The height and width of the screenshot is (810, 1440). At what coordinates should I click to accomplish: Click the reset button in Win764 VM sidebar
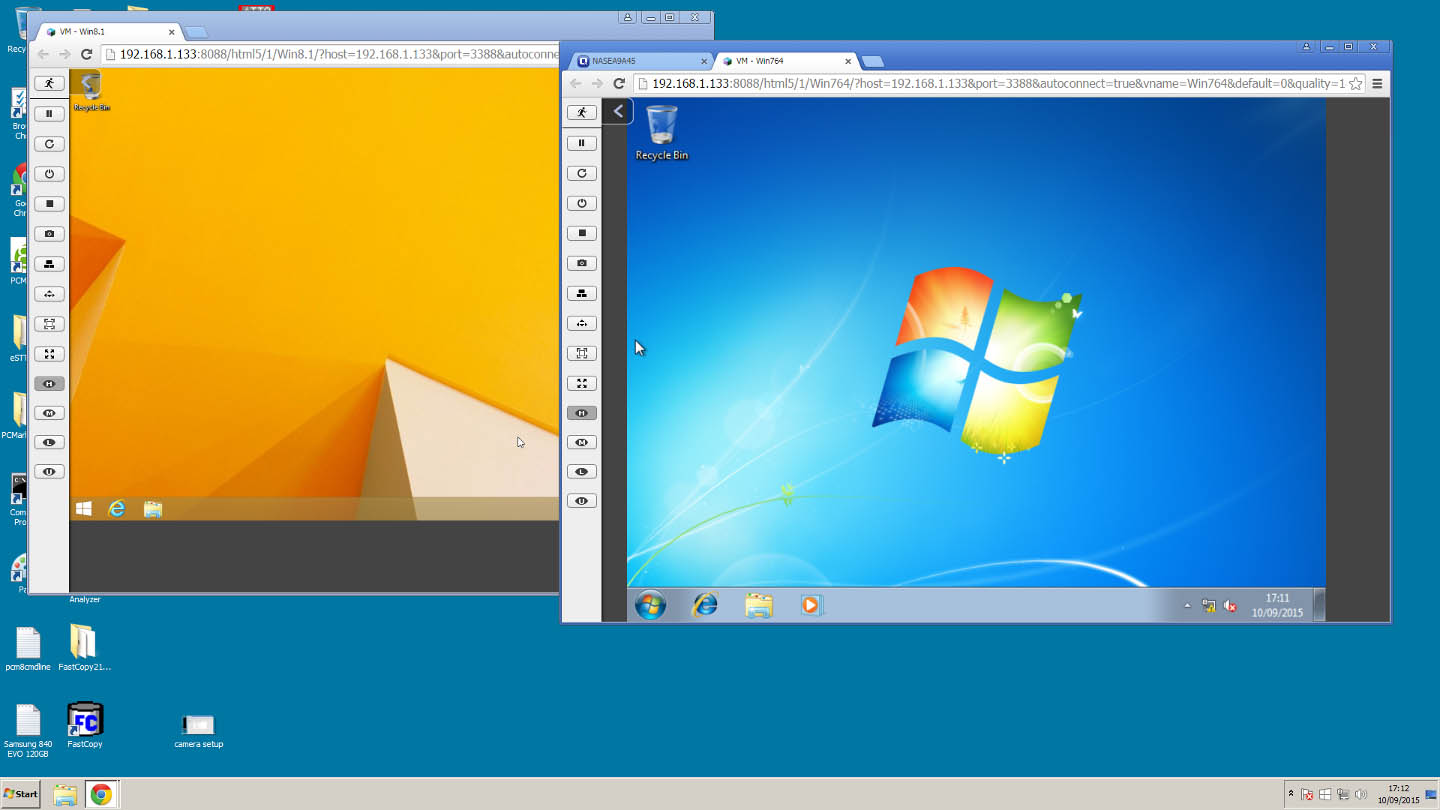pos(581,173)
